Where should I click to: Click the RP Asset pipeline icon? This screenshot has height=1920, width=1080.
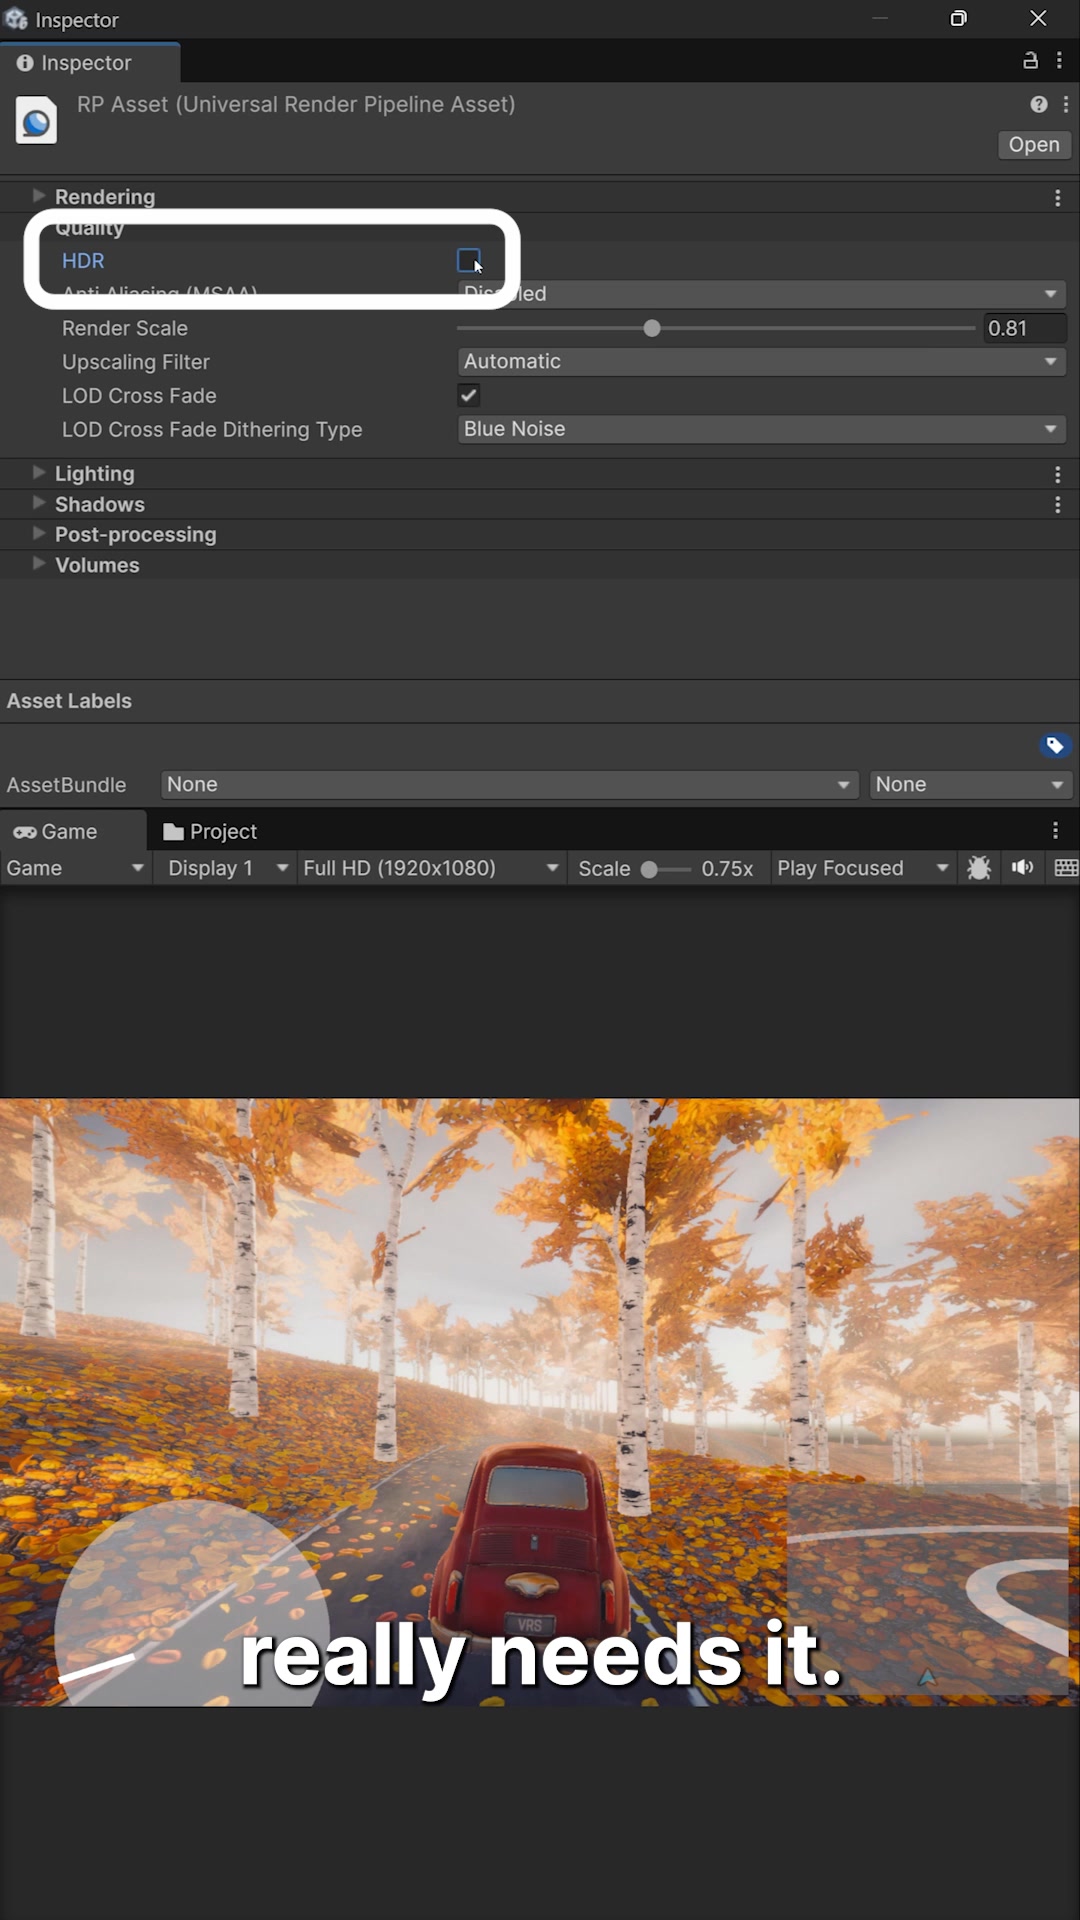[x=36, y=121]
